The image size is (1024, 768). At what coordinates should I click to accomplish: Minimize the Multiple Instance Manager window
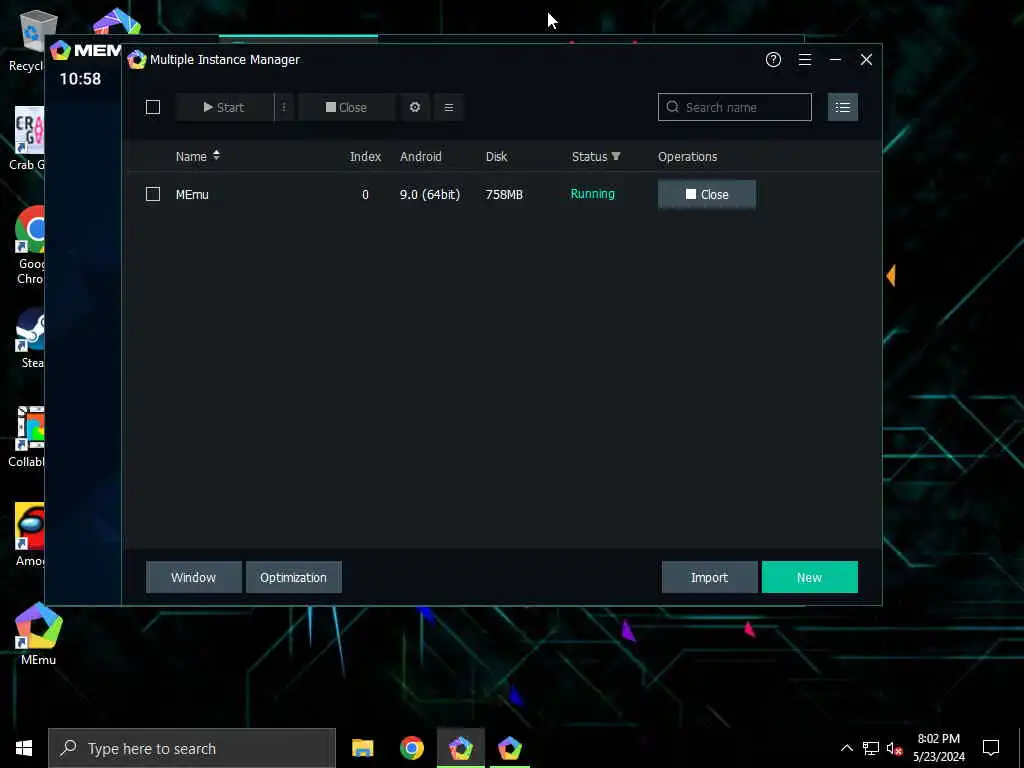(x=835, y=60)
